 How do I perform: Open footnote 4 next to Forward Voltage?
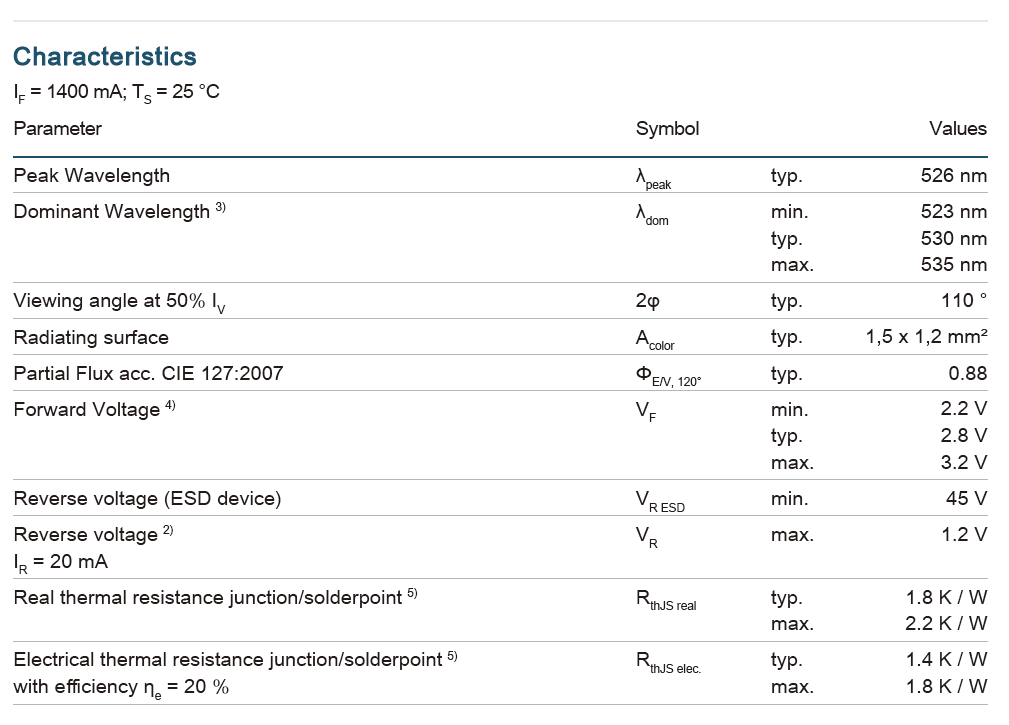[170, 405]
